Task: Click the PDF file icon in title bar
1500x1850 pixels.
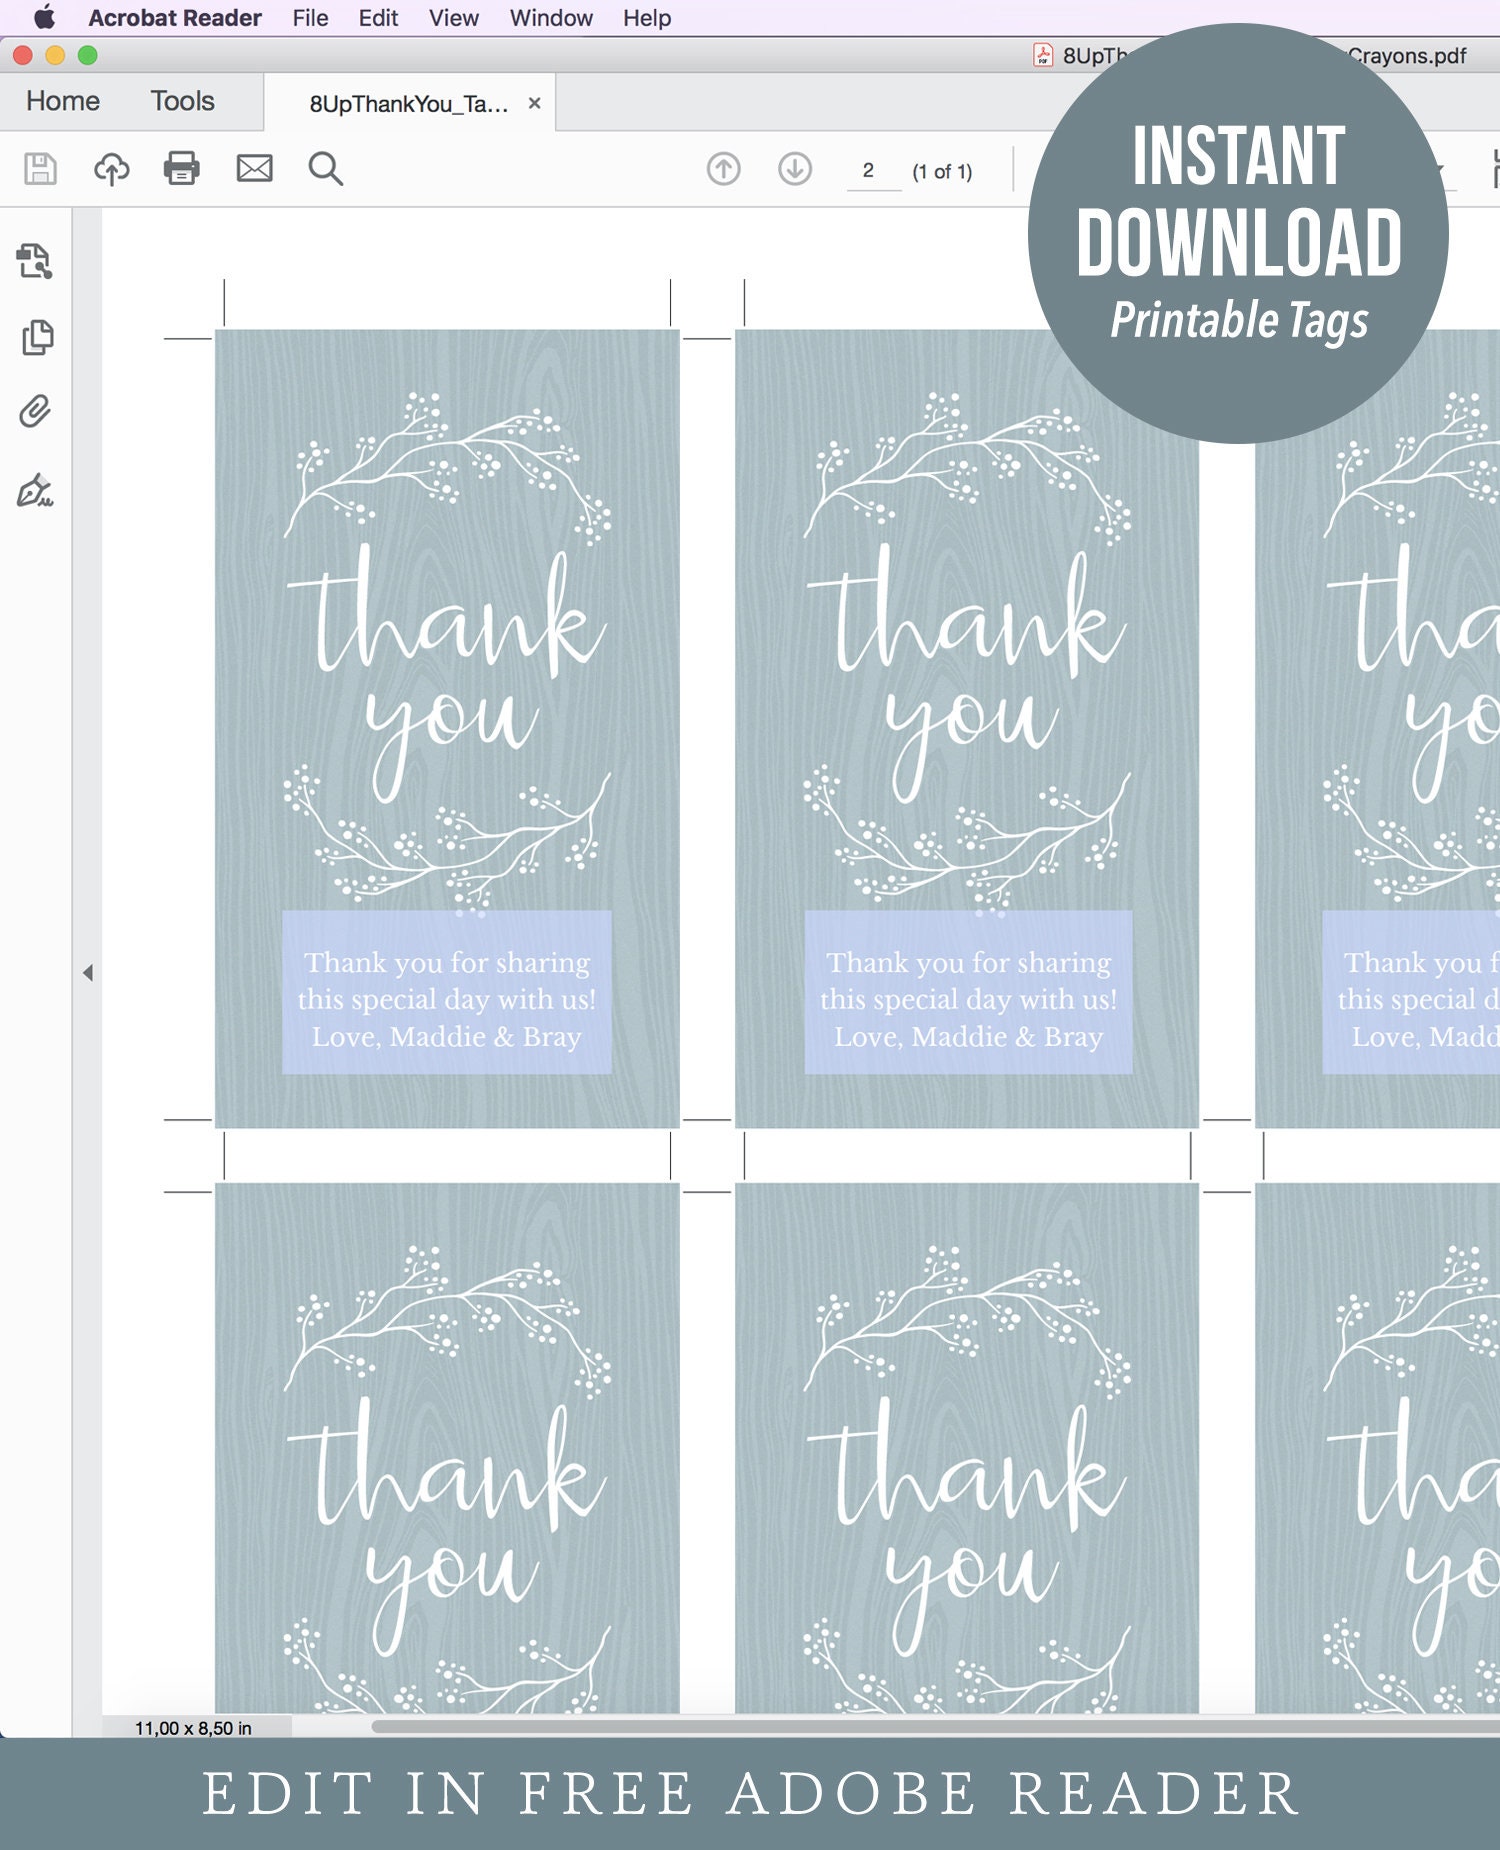Action: (1043, 55)
